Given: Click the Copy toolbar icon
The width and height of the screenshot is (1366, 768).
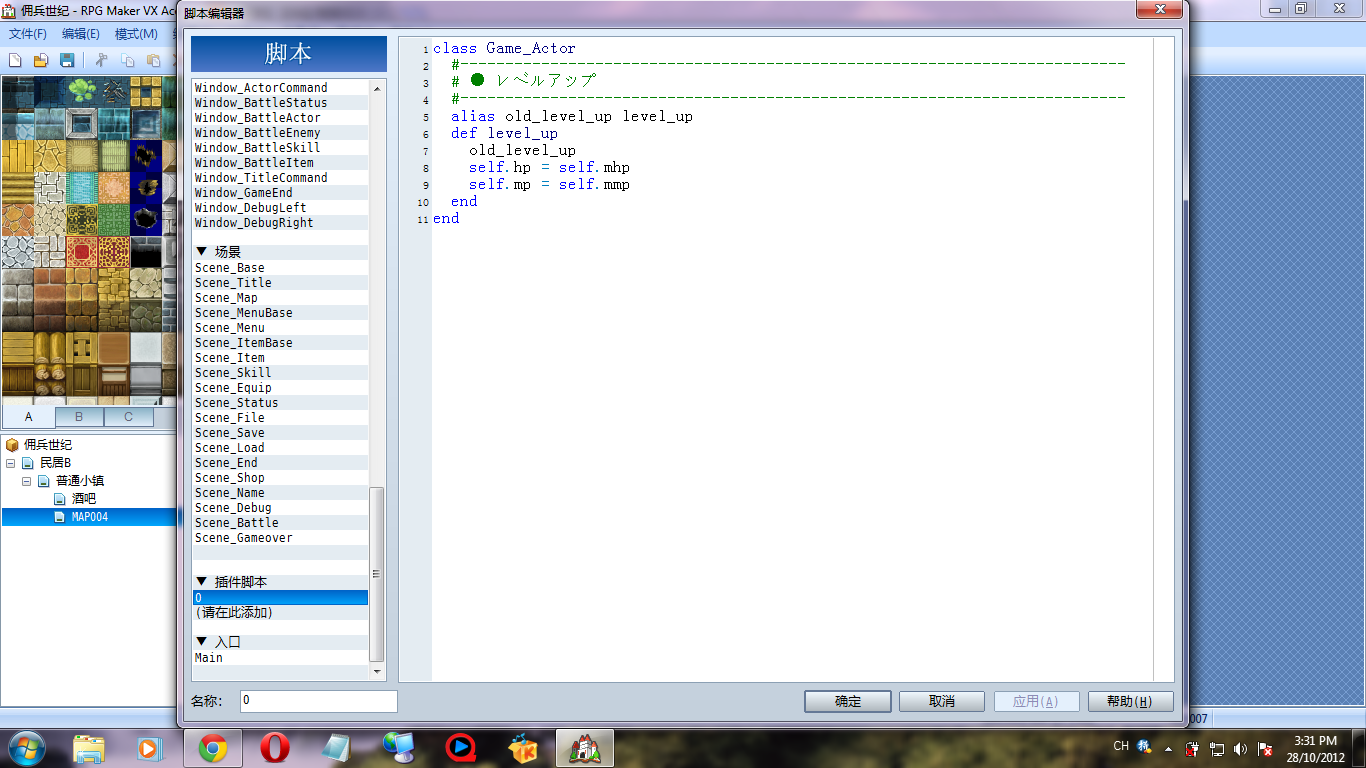Looking at the screenshot, I should point(127,60).
